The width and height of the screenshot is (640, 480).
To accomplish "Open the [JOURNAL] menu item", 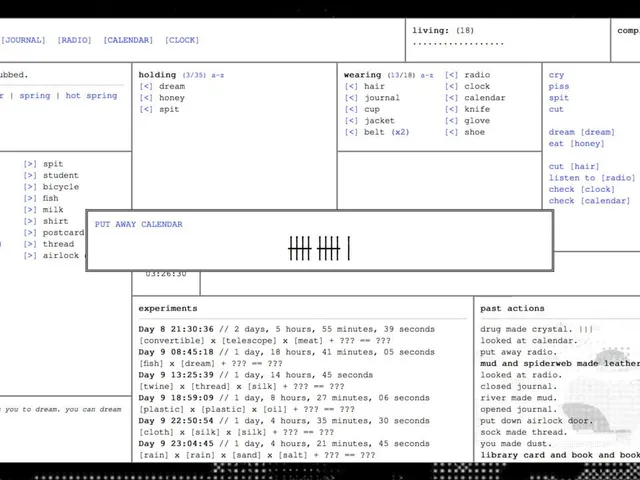I will (23, 40).
